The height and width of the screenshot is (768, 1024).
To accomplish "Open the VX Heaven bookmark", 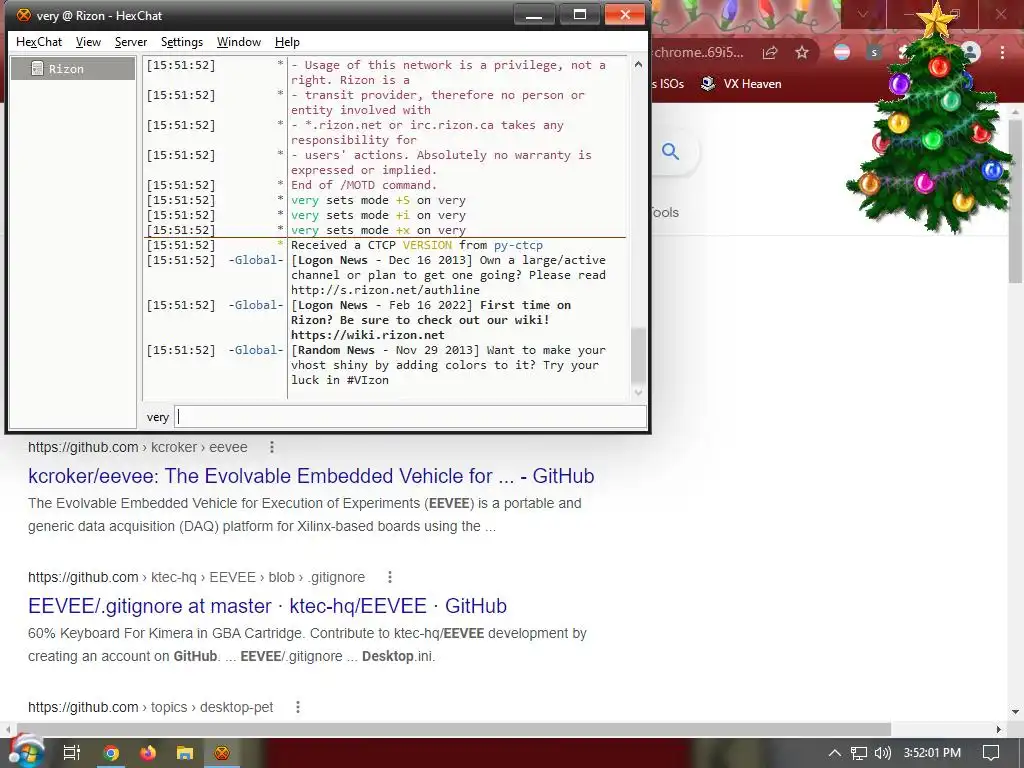I will pyautogui.click(x=741, y=84).
